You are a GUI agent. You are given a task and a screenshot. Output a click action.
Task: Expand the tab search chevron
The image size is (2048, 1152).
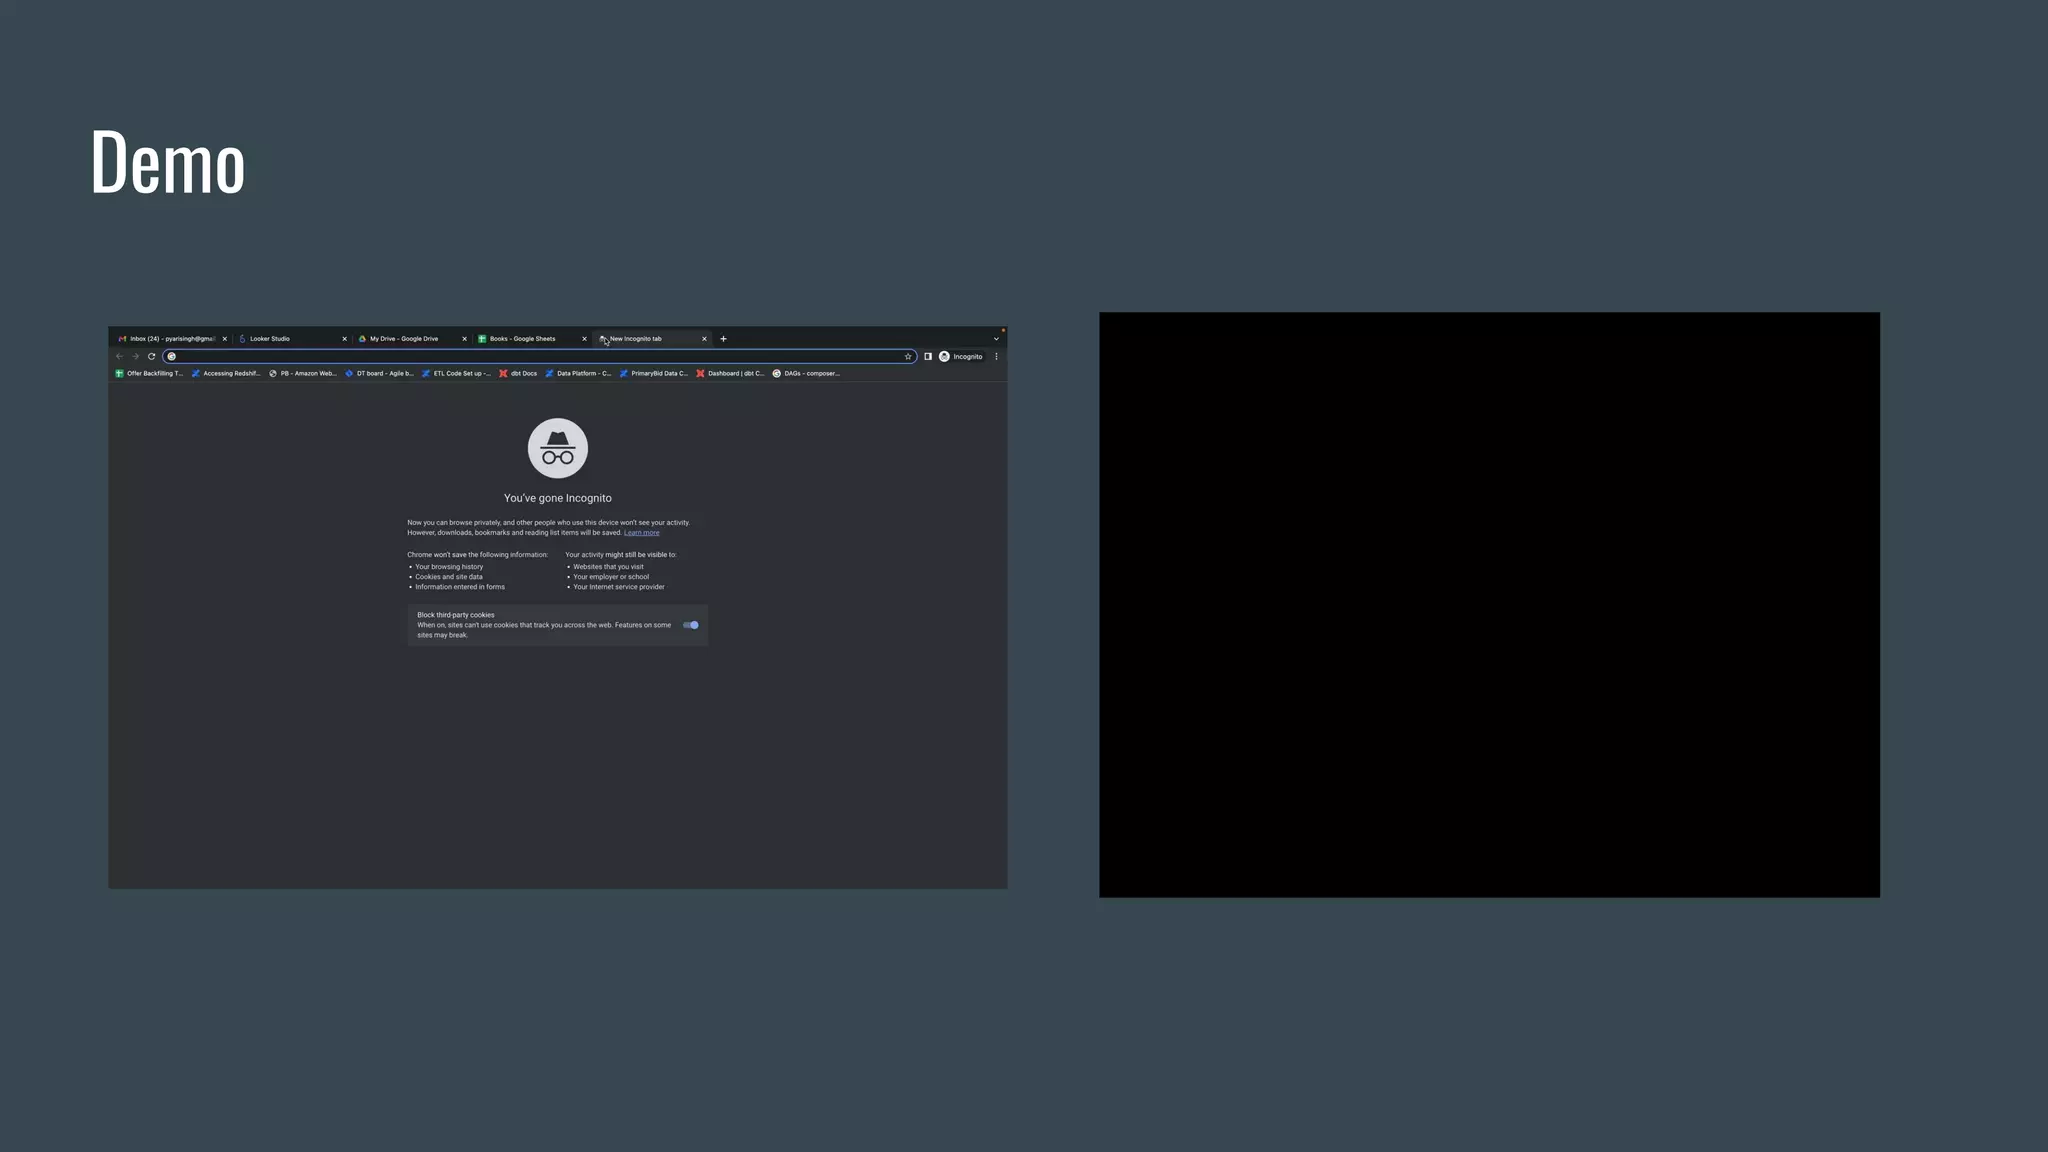tap(996, 339)
